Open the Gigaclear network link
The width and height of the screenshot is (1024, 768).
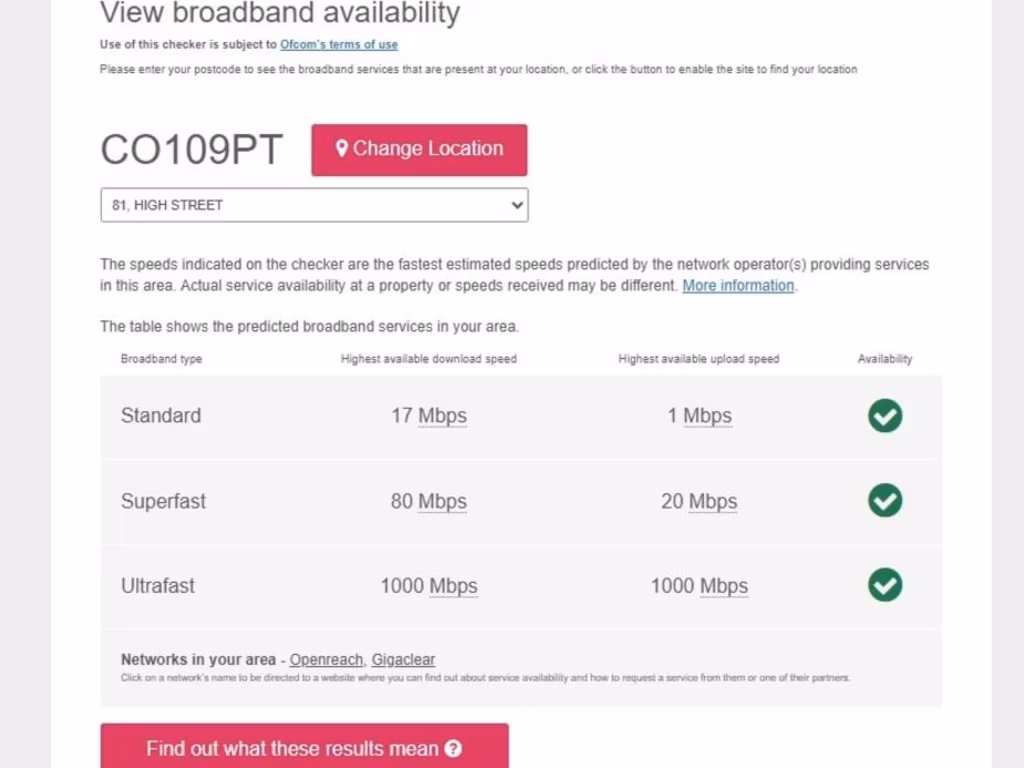click(403, 660)
